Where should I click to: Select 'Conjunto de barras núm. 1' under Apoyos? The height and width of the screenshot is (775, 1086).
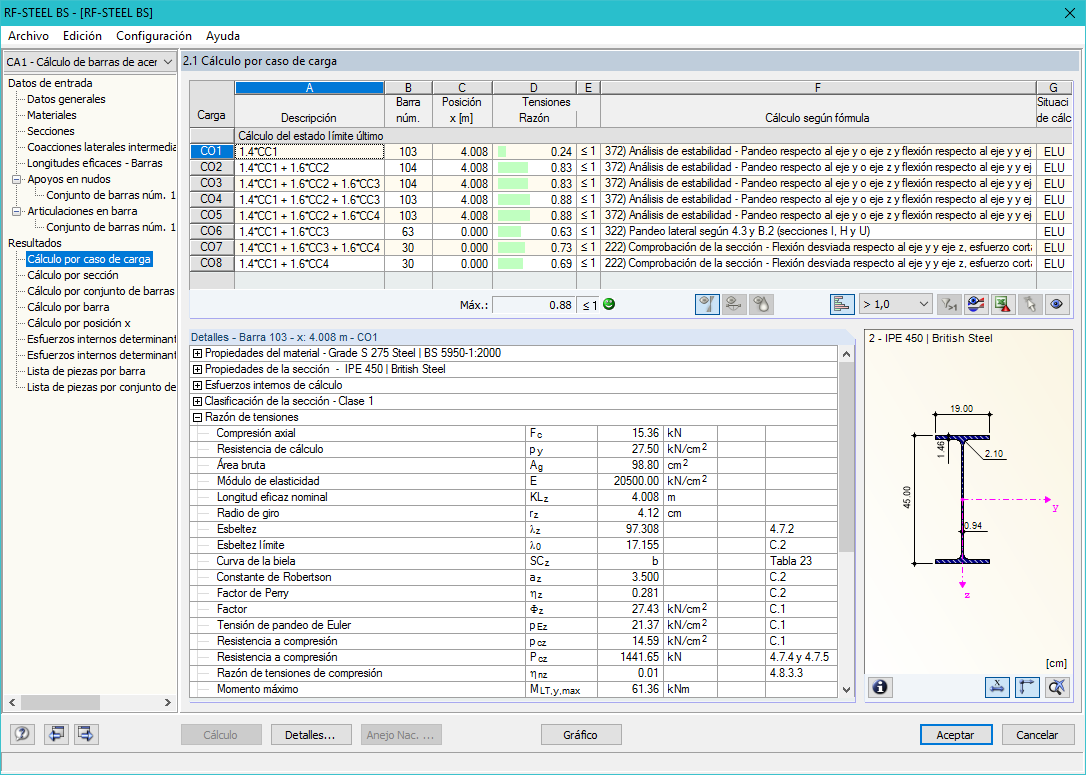[x=111, y=195]
